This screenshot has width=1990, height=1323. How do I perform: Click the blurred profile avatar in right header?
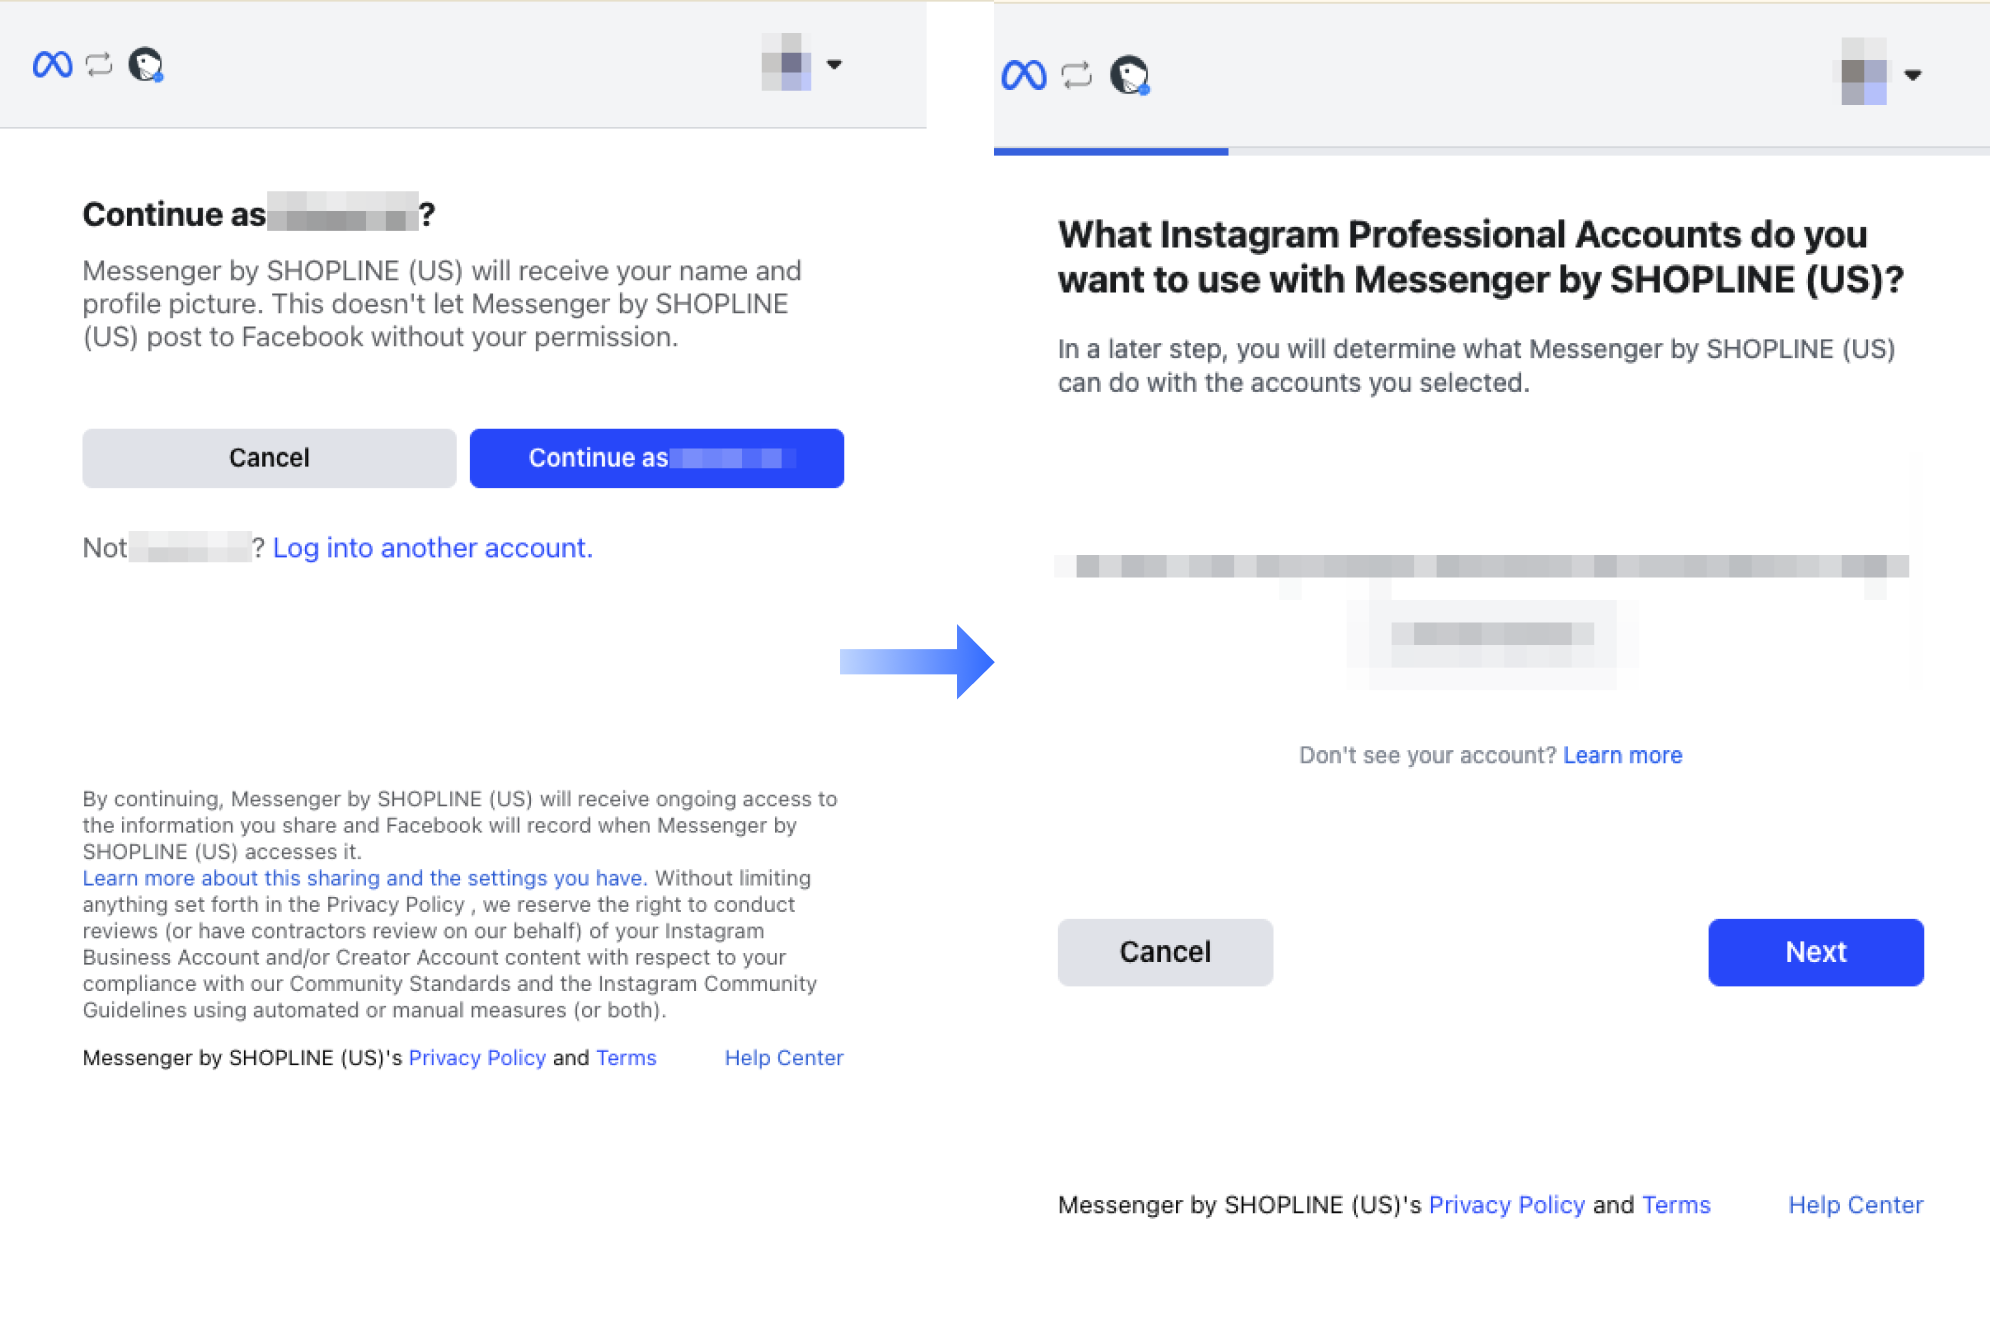[1864, 73]
